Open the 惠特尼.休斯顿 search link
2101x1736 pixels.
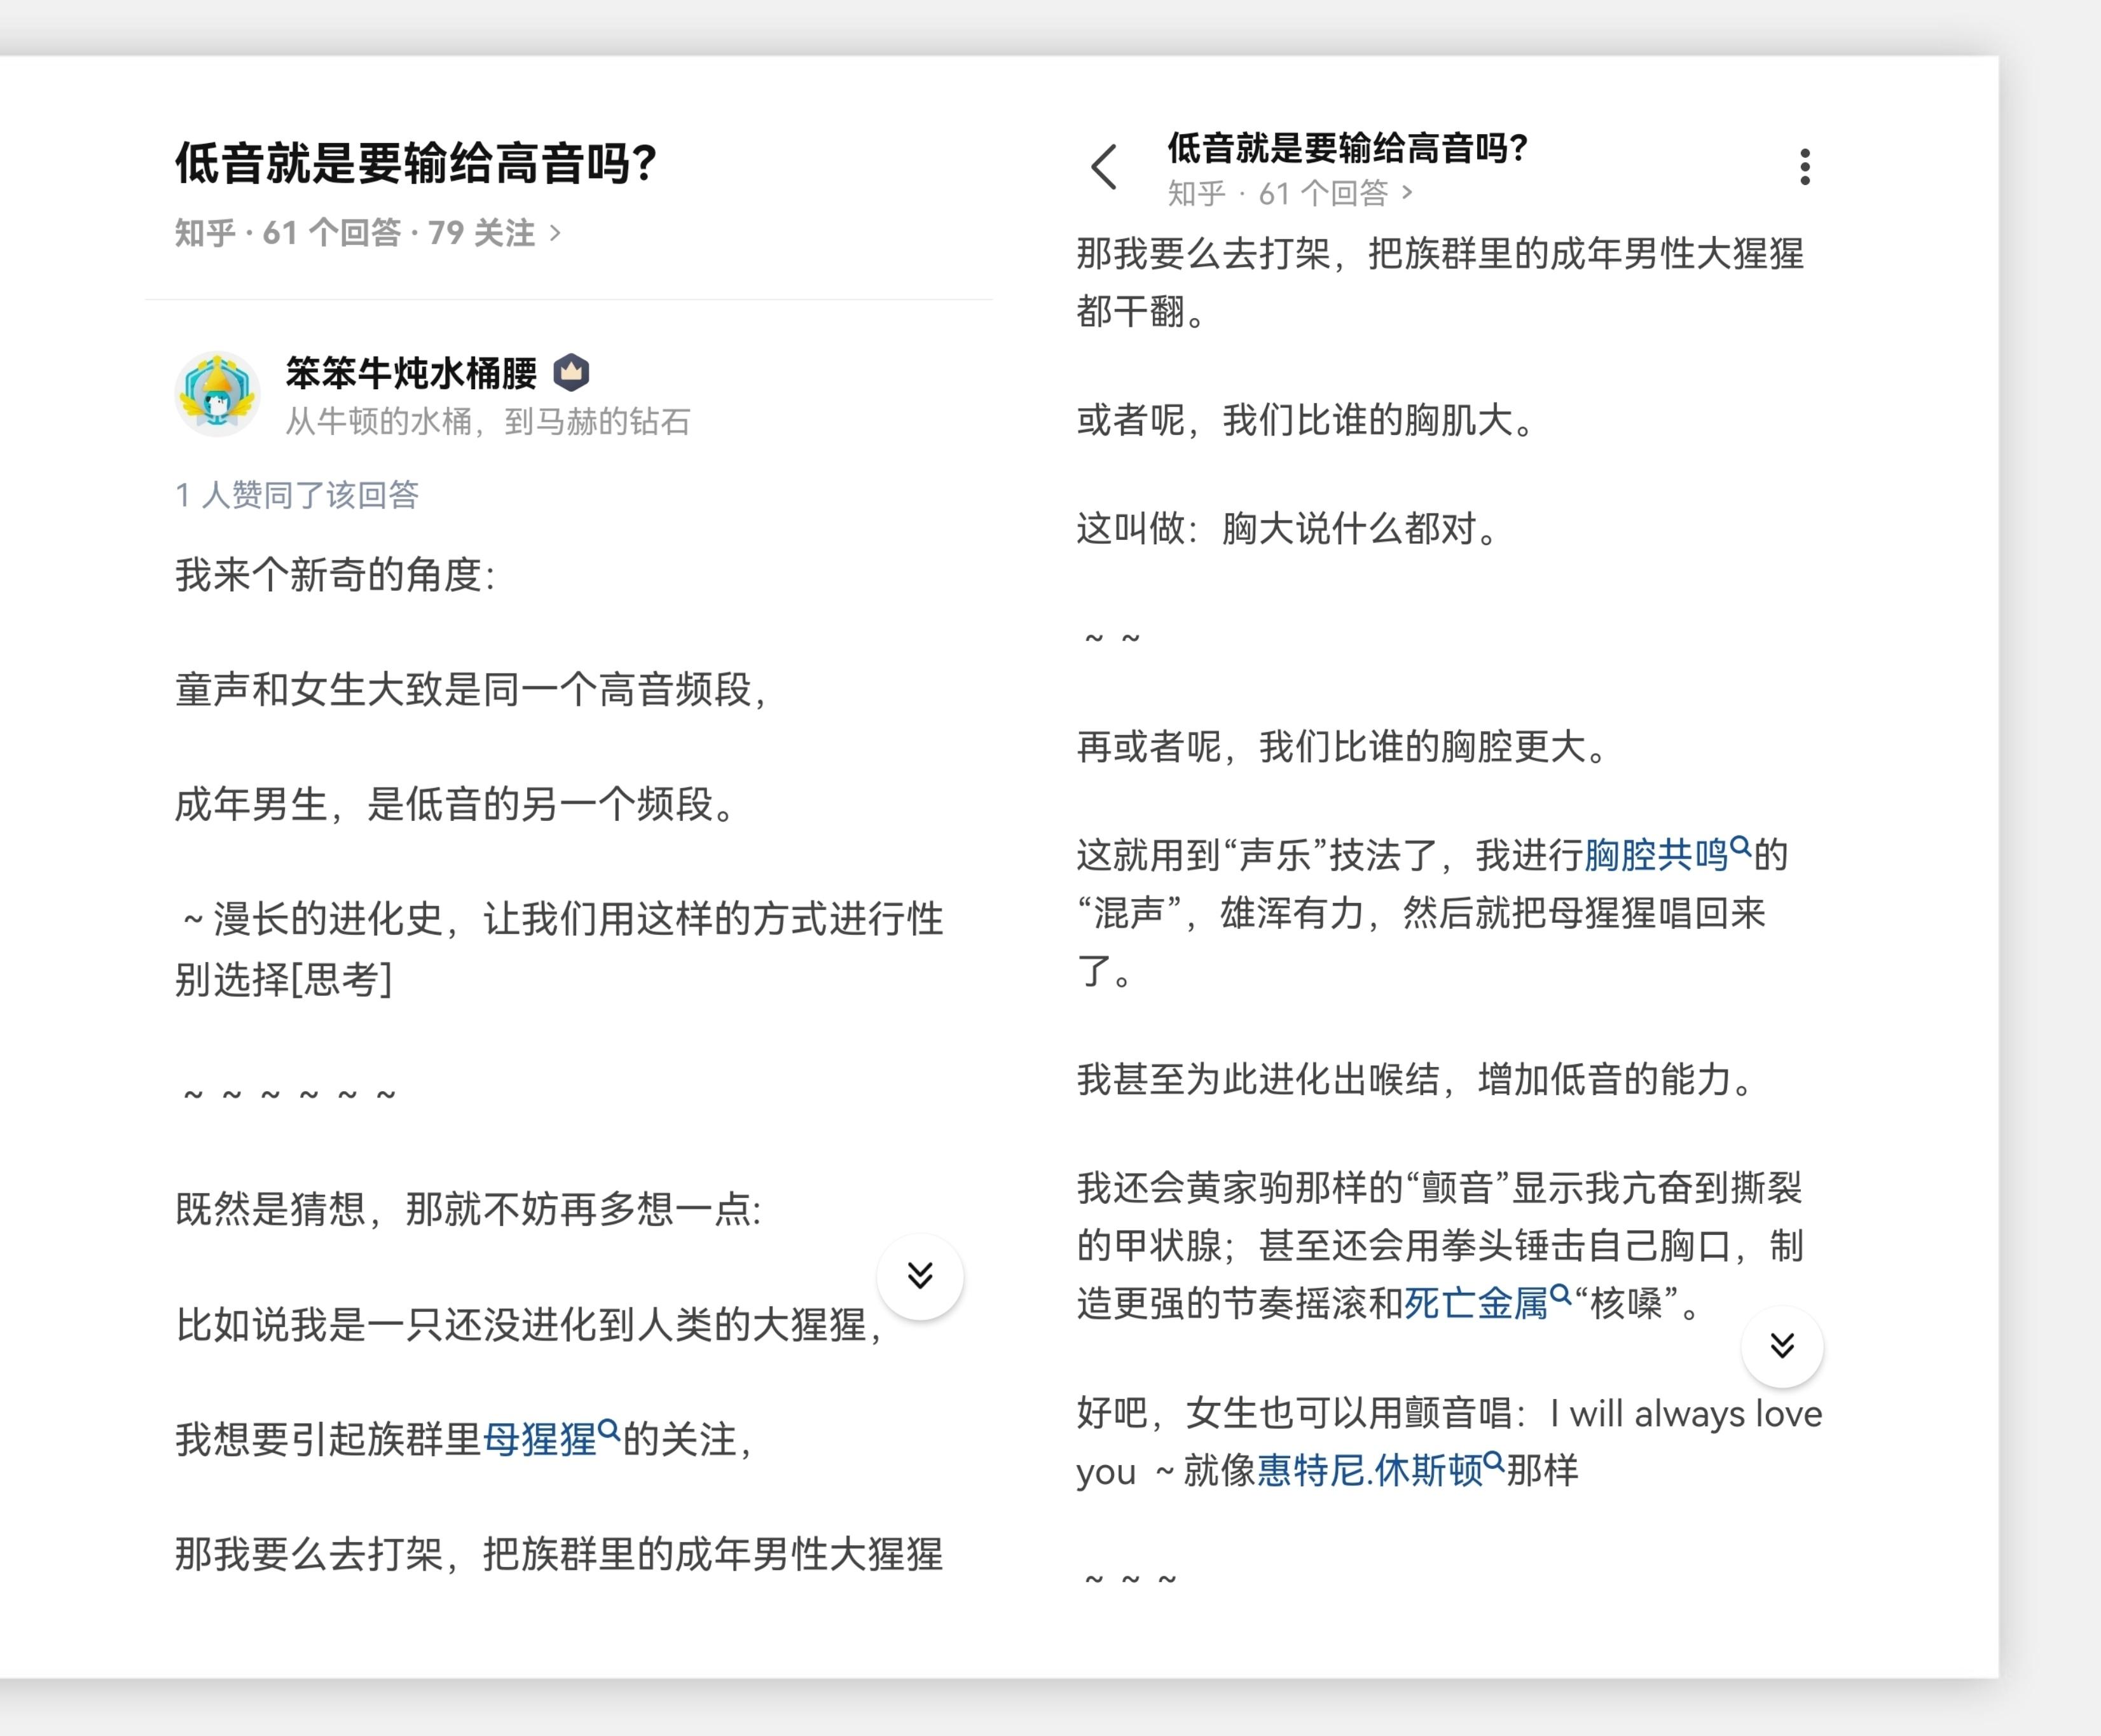click(x=1370, y=1470)
